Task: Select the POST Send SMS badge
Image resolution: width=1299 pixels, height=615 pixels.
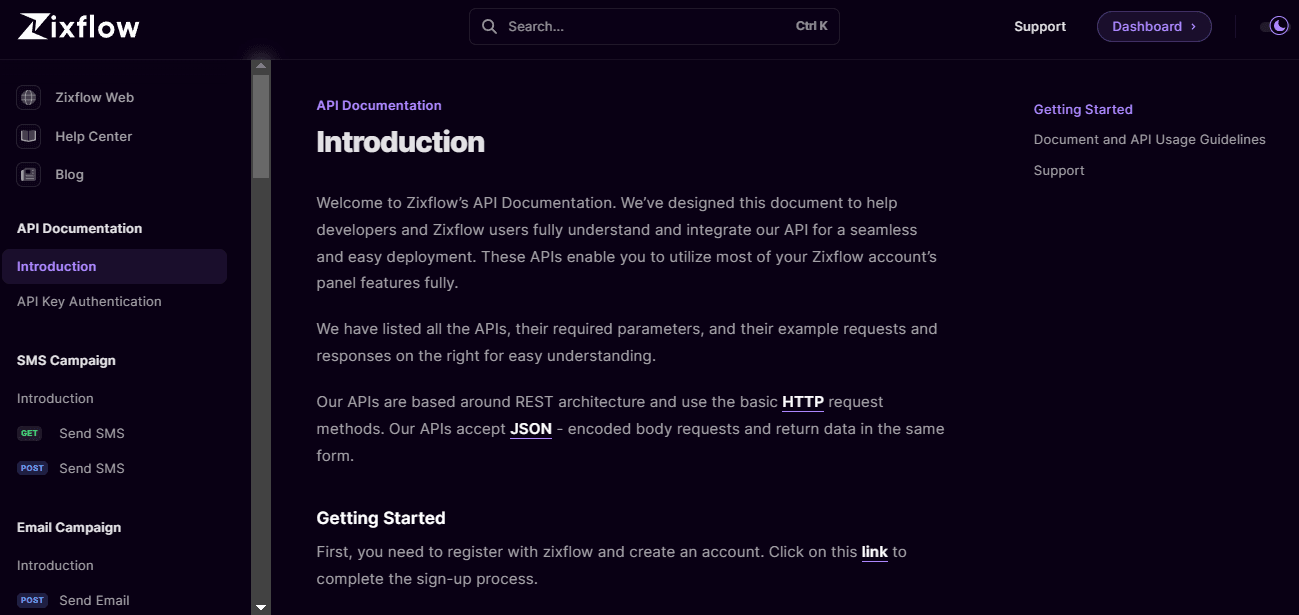Action: (x=32, y=468)
